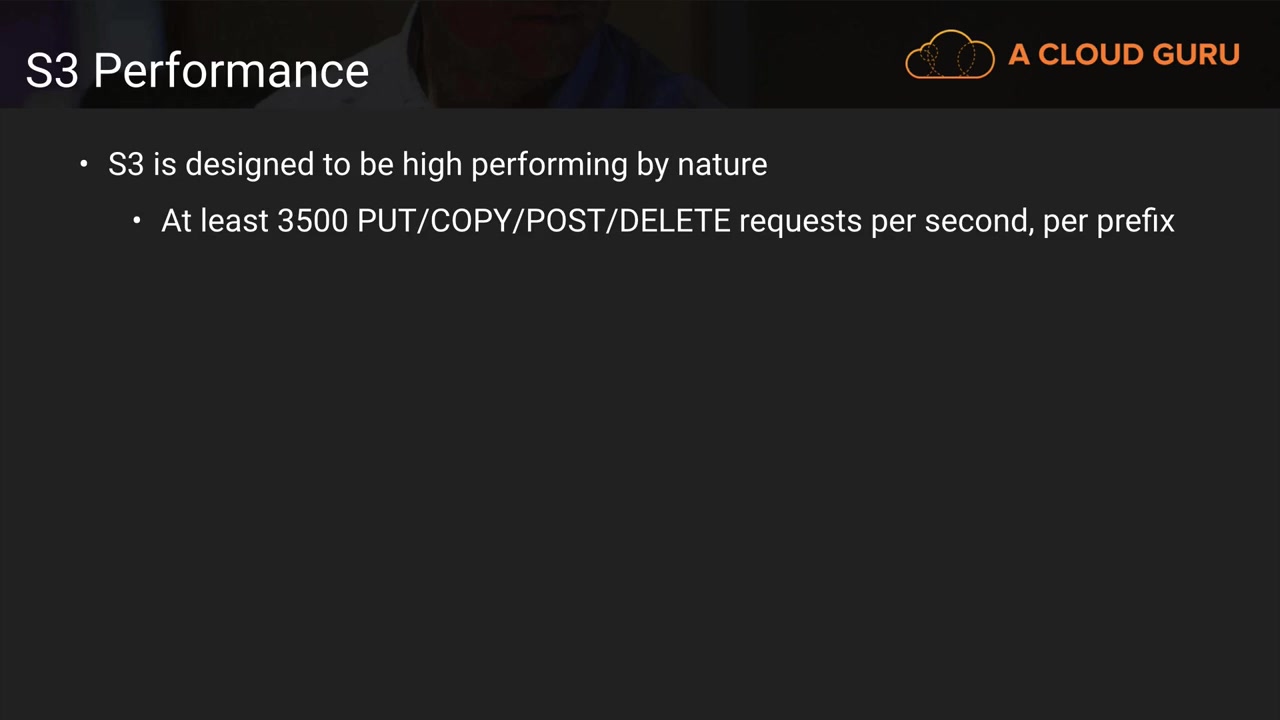Click the first-level bullet dot before "S3 is designed"
Viewport: 1280px width, 720px height.
click(x=84, y=164)
